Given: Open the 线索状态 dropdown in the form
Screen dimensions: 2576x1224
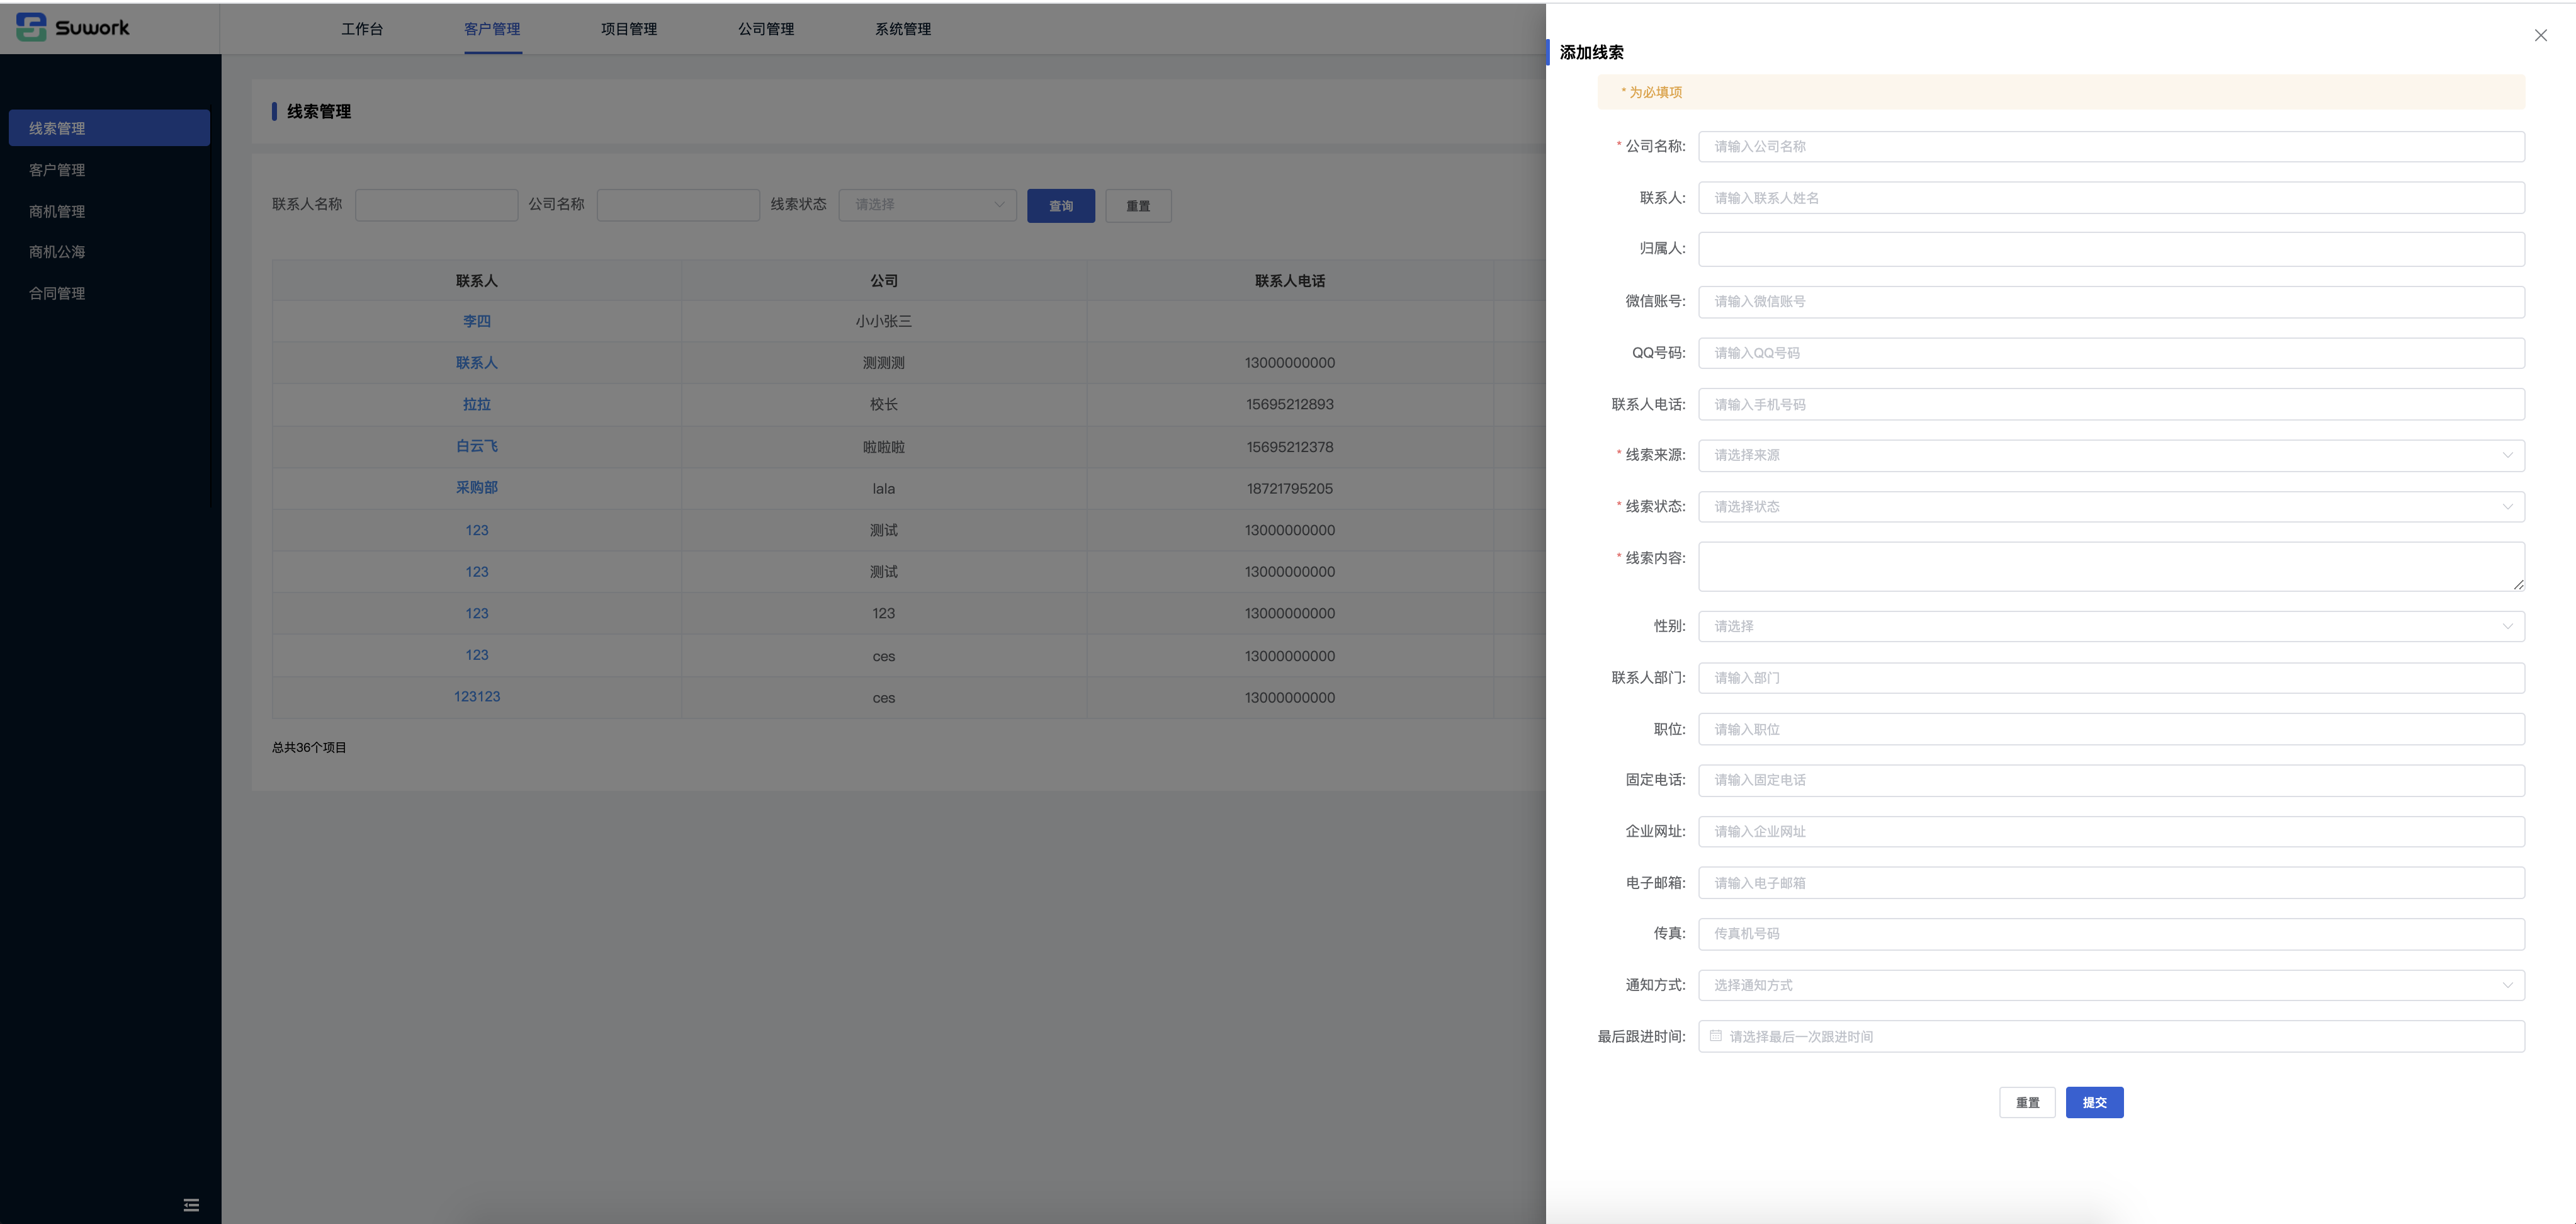Looking at the screenshot, I should coord(2111,507).
